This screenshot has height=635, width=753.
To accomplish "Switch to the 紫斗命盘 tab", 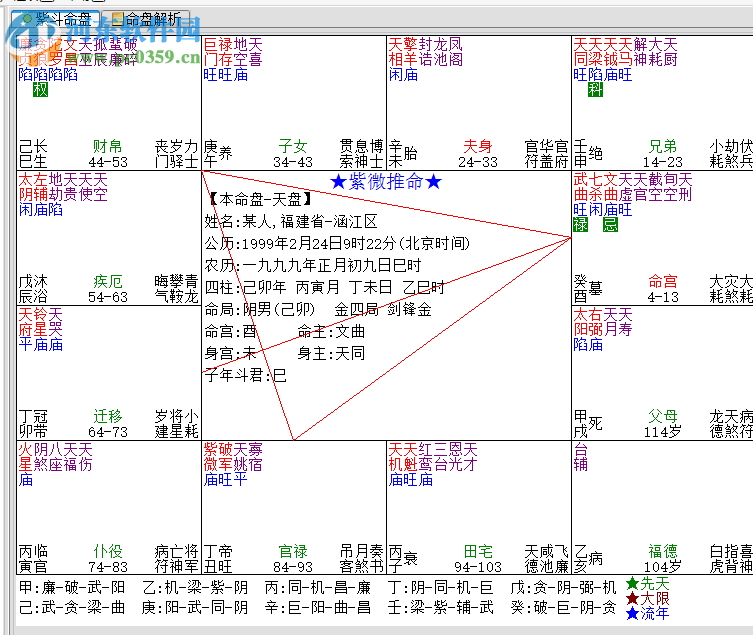I will tap(56, 18).
